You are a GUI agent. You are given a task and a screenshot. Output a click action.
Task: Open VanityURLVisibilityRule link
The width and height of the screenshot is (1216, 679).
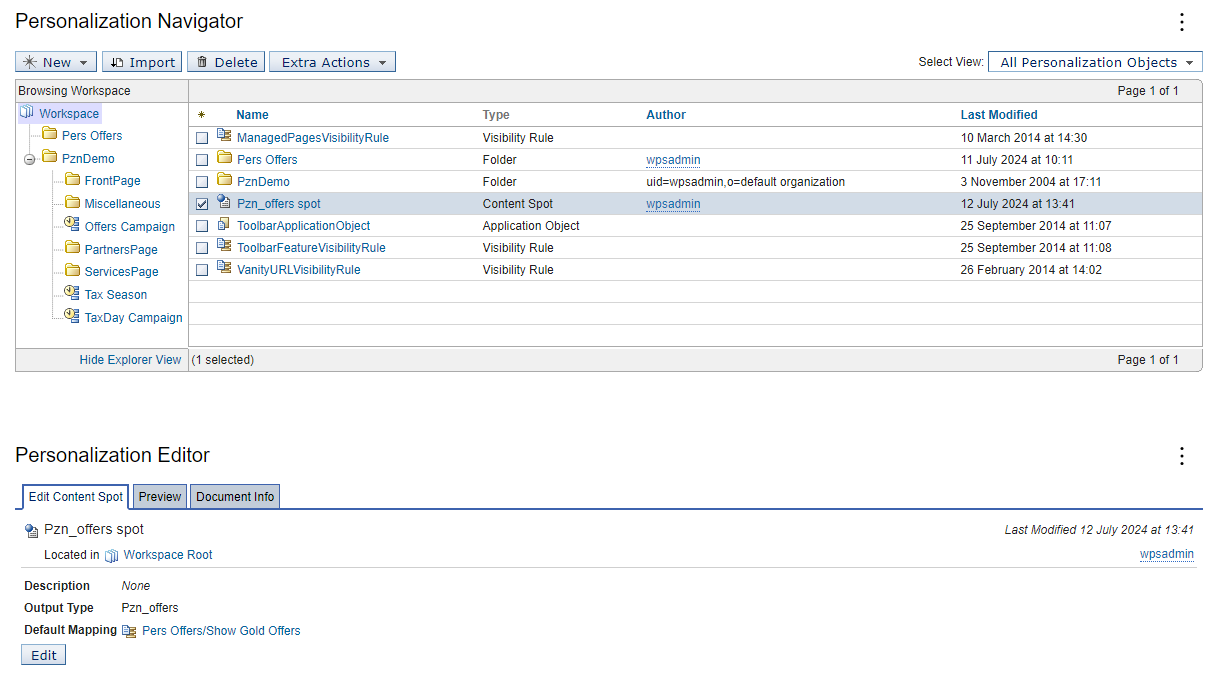299,270
